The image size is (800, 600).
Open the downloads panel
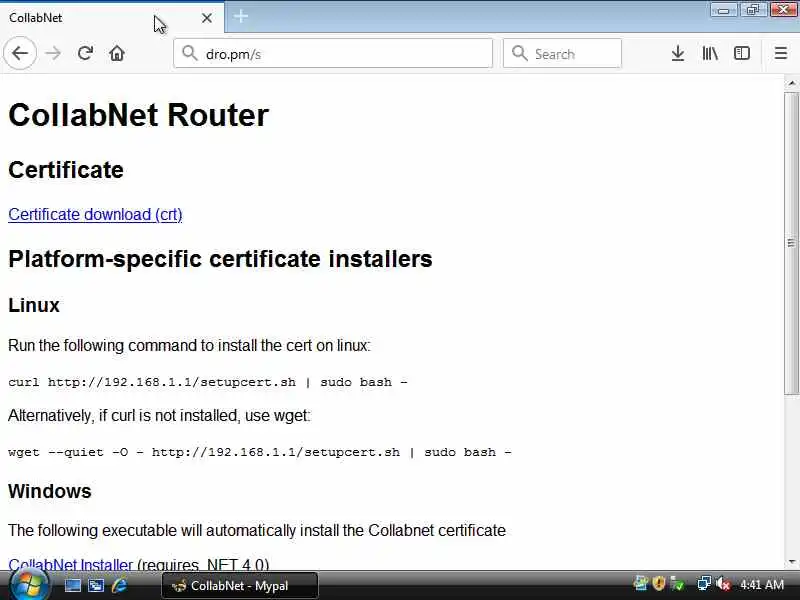(x=678, y=53)
